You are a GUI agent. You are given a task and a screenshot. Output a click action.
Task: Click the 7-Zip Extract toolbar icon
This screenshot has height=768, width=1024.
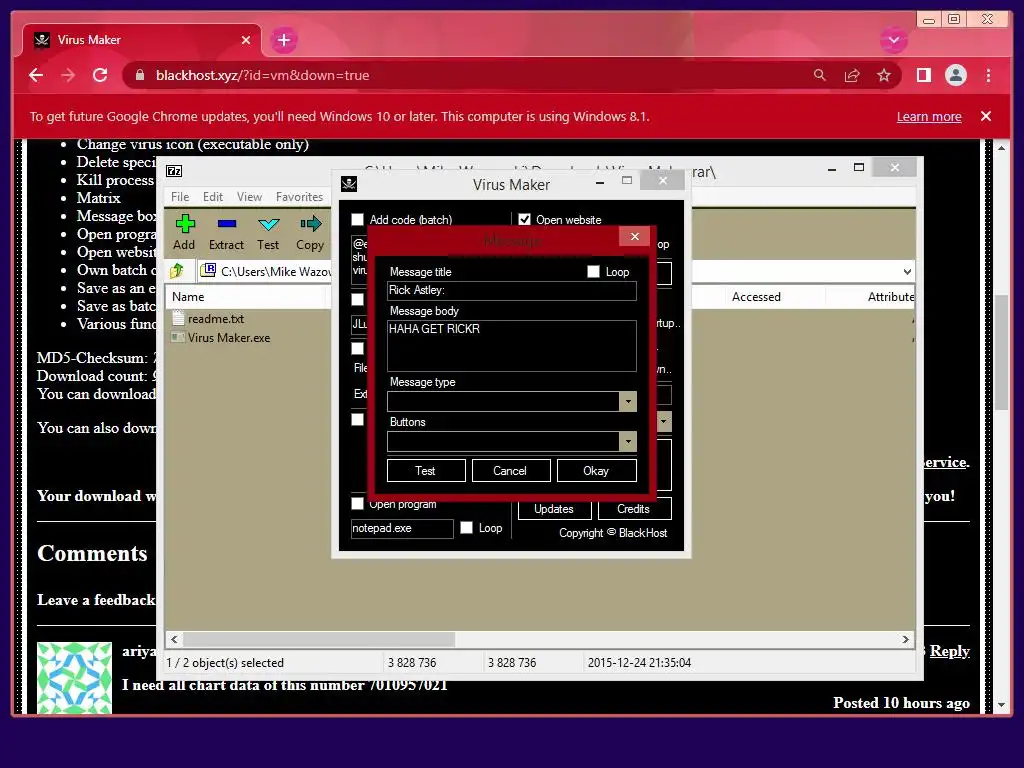[226, 232]
